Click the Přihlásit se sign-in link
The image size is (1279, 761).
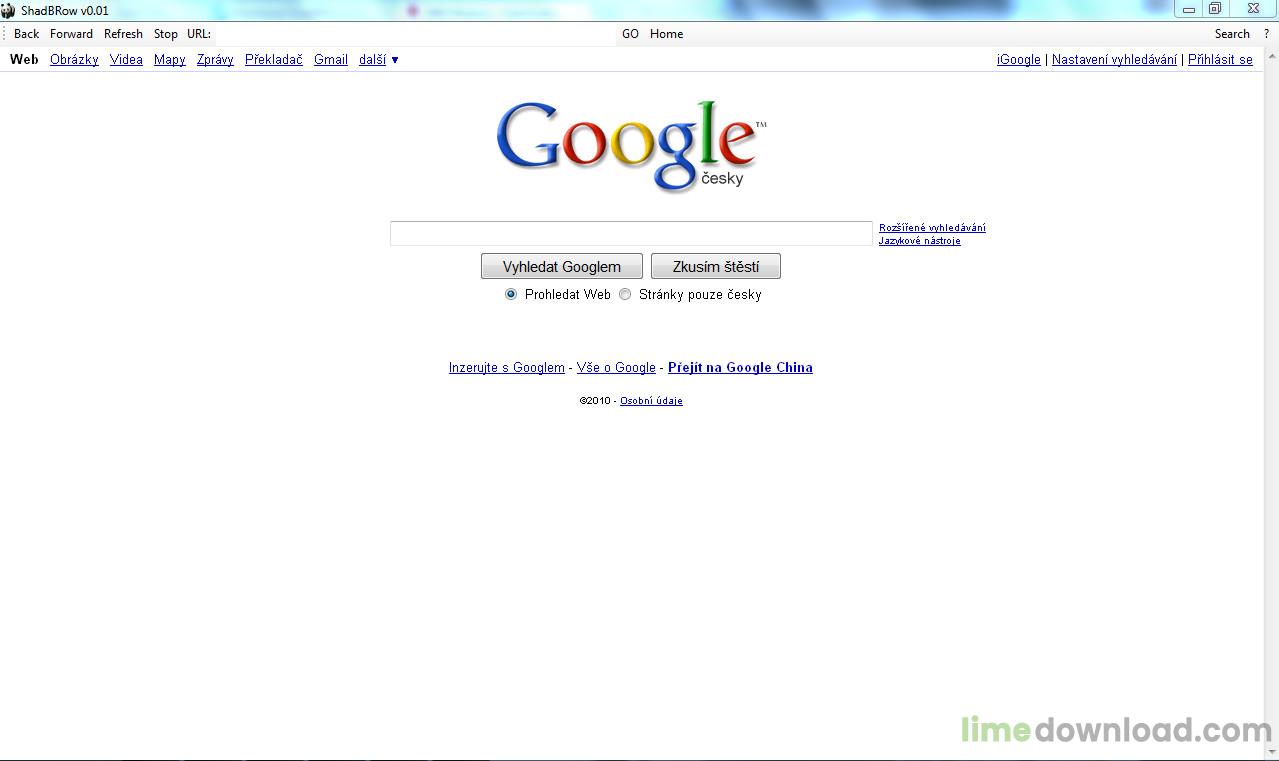pos(1220,60)
